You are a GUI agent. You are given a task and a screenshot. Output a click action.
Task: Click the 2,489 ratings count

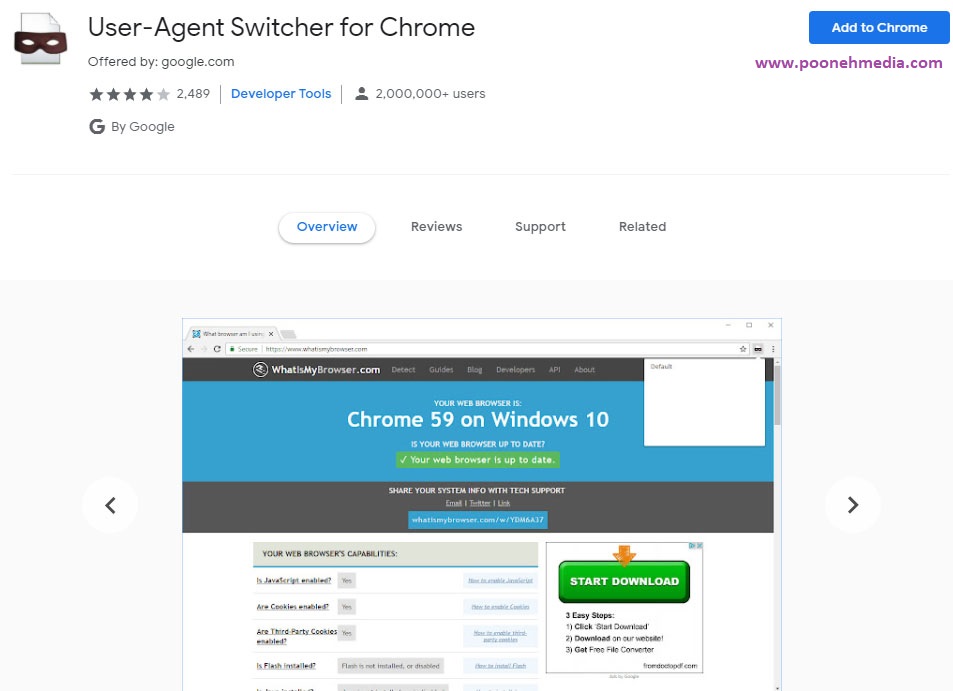193,94
